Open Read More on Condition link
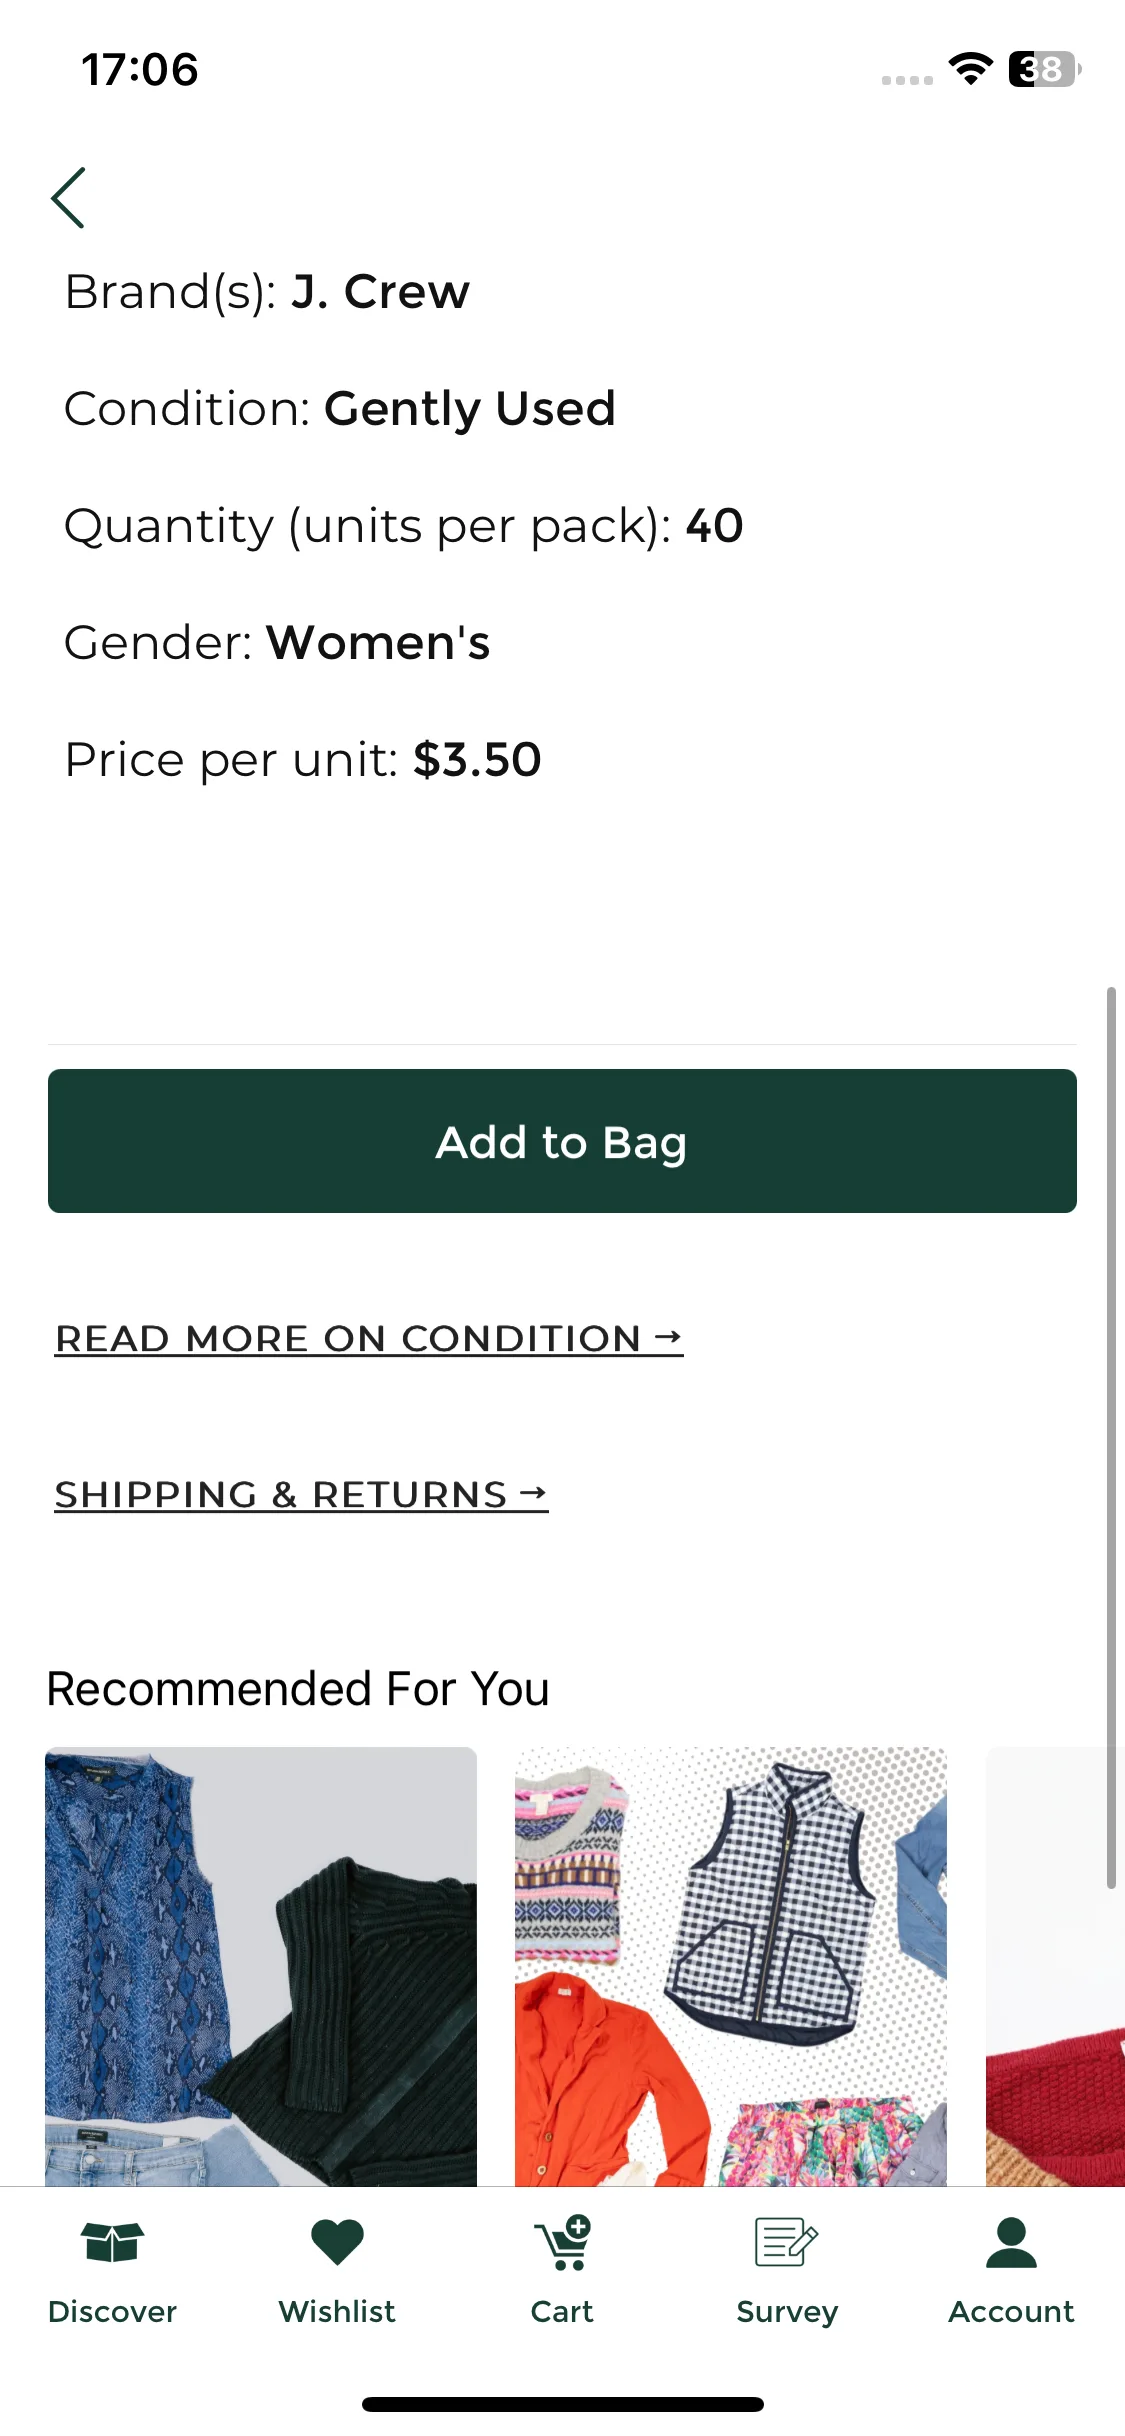Screen dimensions: 1125x2436 pyautogui.click(x=369, y=1338)
